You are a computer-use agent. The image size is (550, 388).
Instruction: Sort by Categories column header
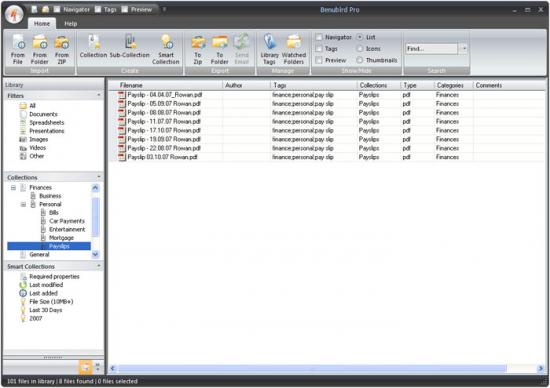coord(454,85)
